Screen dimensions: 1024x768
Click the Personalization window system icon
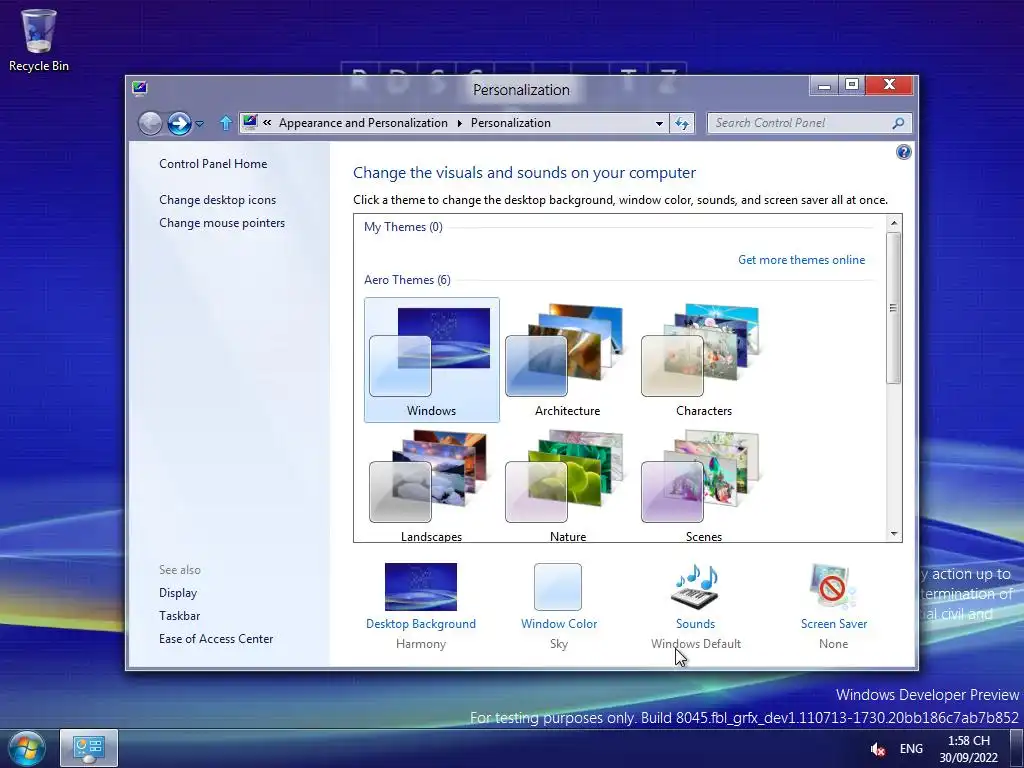click(x=139, y=88)
